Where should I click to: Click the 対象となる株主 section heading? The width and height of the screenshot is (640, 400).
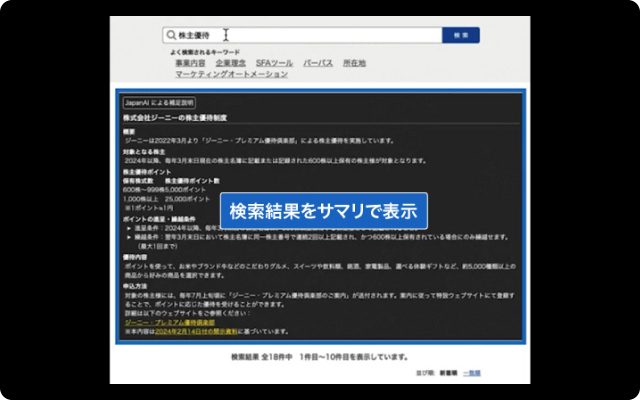click(144, 152)
